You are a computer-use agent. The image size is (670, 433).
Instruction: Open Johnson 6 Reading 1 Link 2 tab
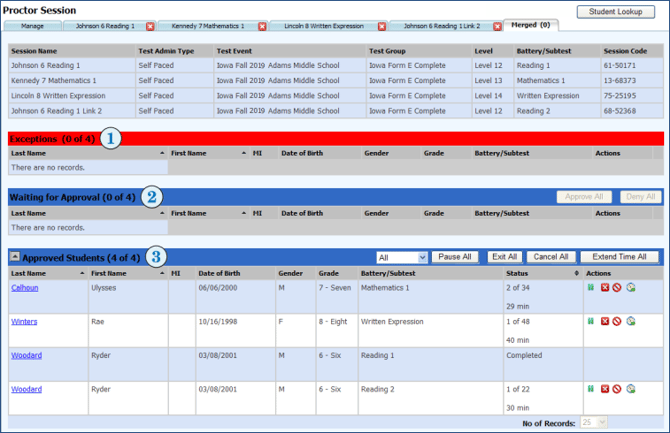coord(442,26)
